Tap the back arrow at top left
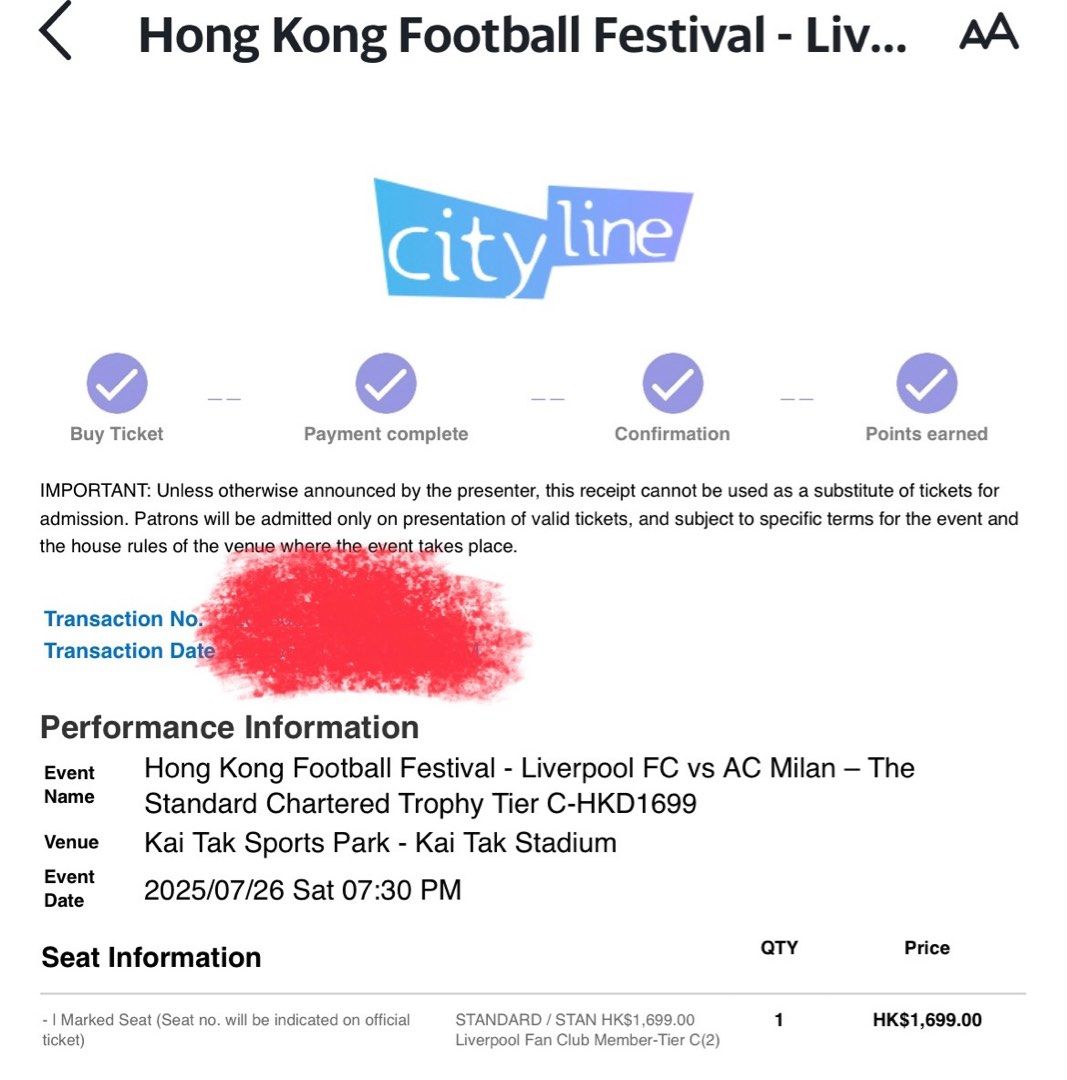1067x1080 pixels. pos(55,33)
